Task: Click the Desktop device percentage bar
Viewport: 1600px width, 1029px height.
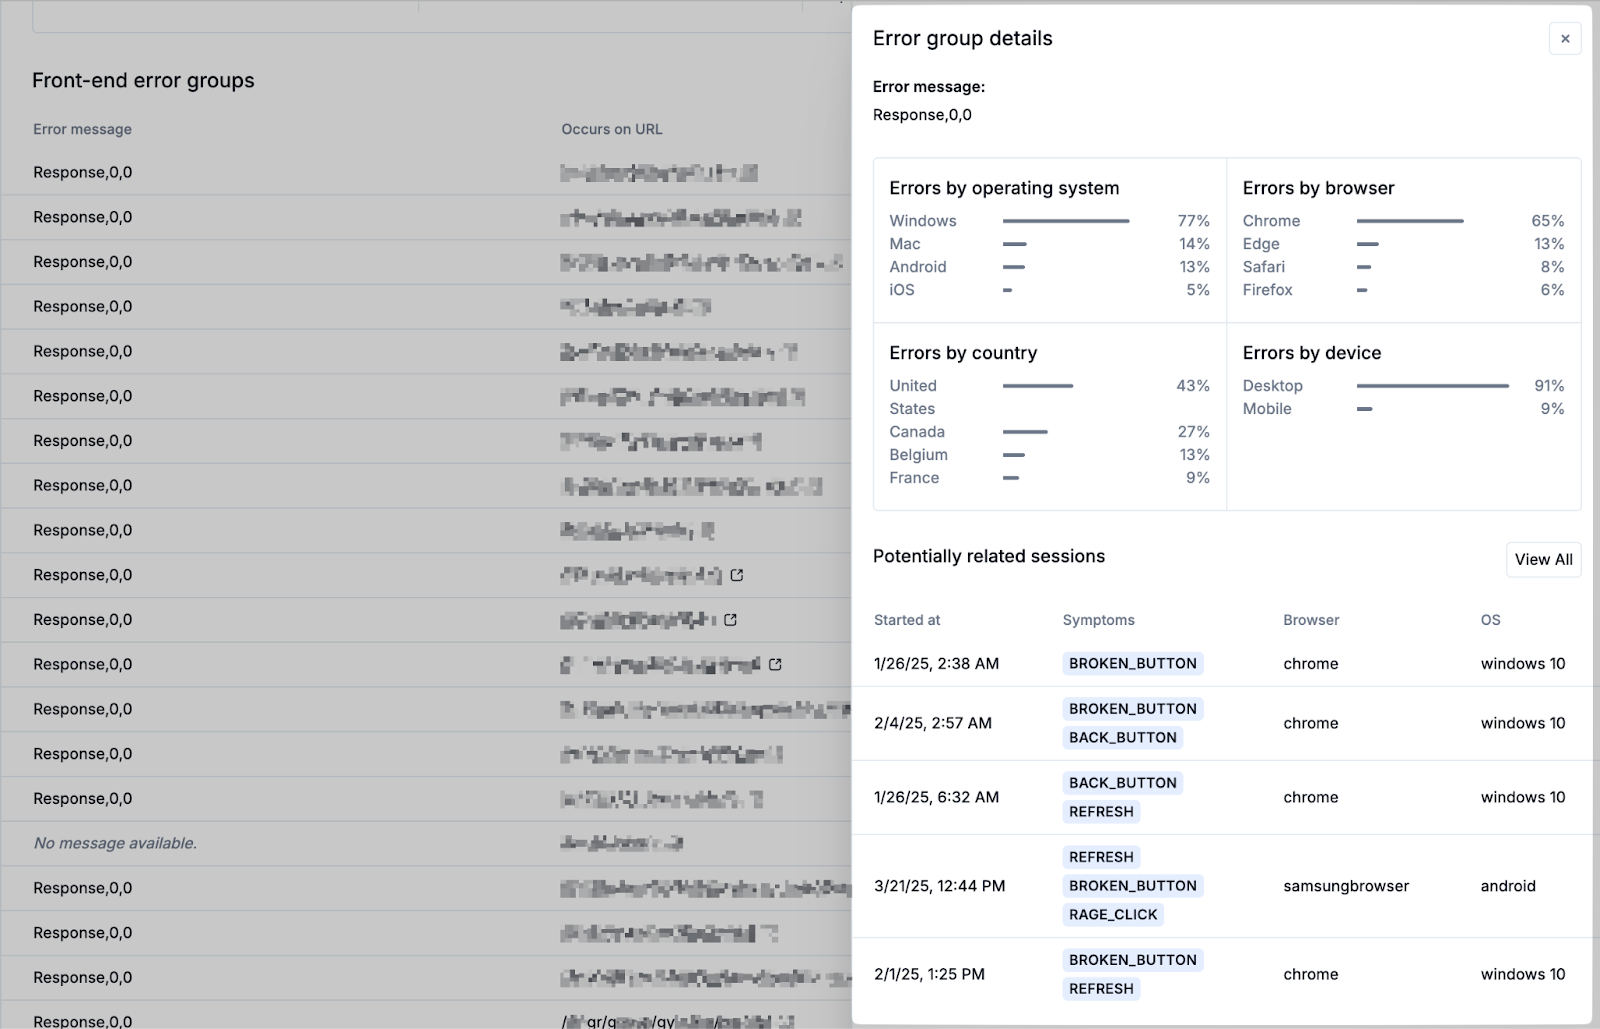Action: (1432, 386)
